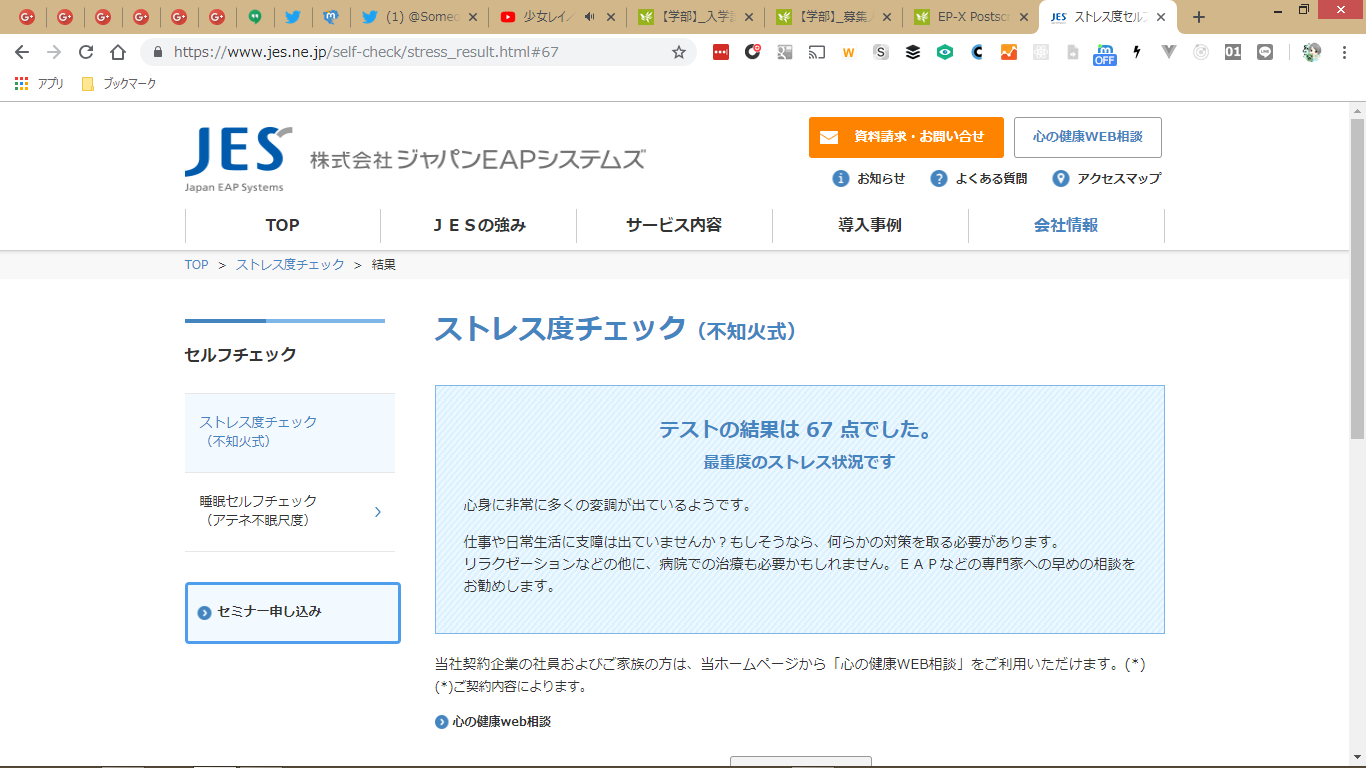Select the サービス内容 navigation menu
Image resolution: width=1366 pixels, height=768 pixels.
674,225
